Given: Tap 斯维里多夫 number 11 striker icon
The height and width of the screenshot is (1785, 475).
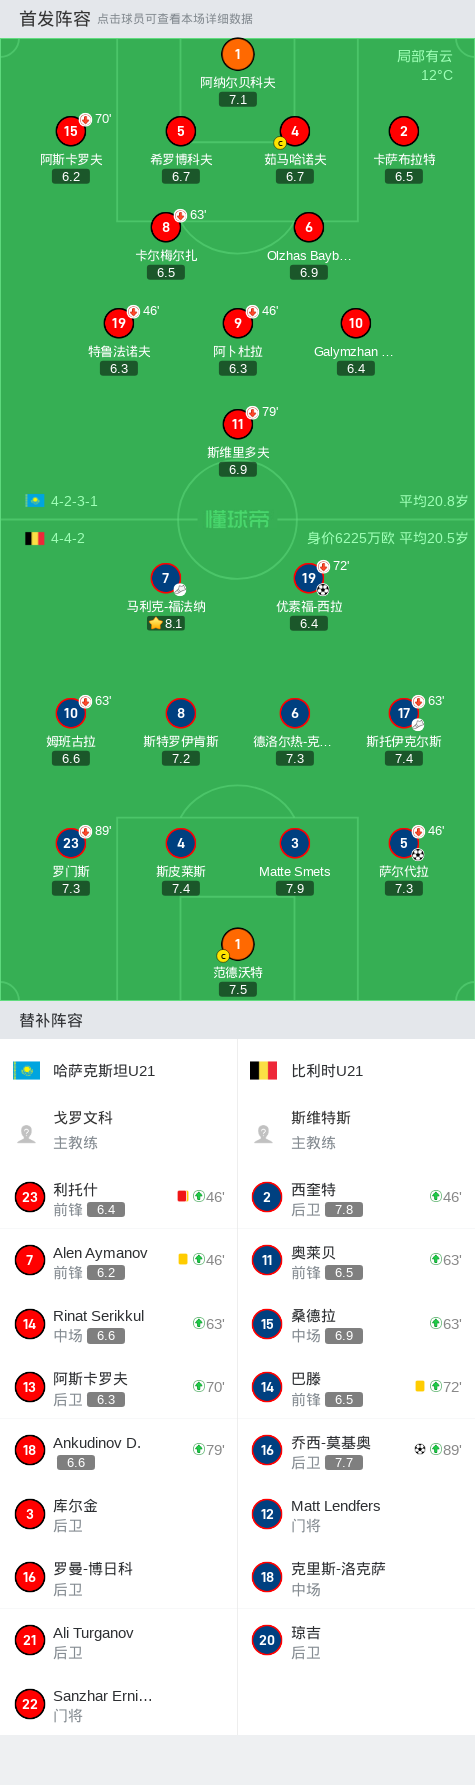Looking at the screenshot, I should coord(237,424).
